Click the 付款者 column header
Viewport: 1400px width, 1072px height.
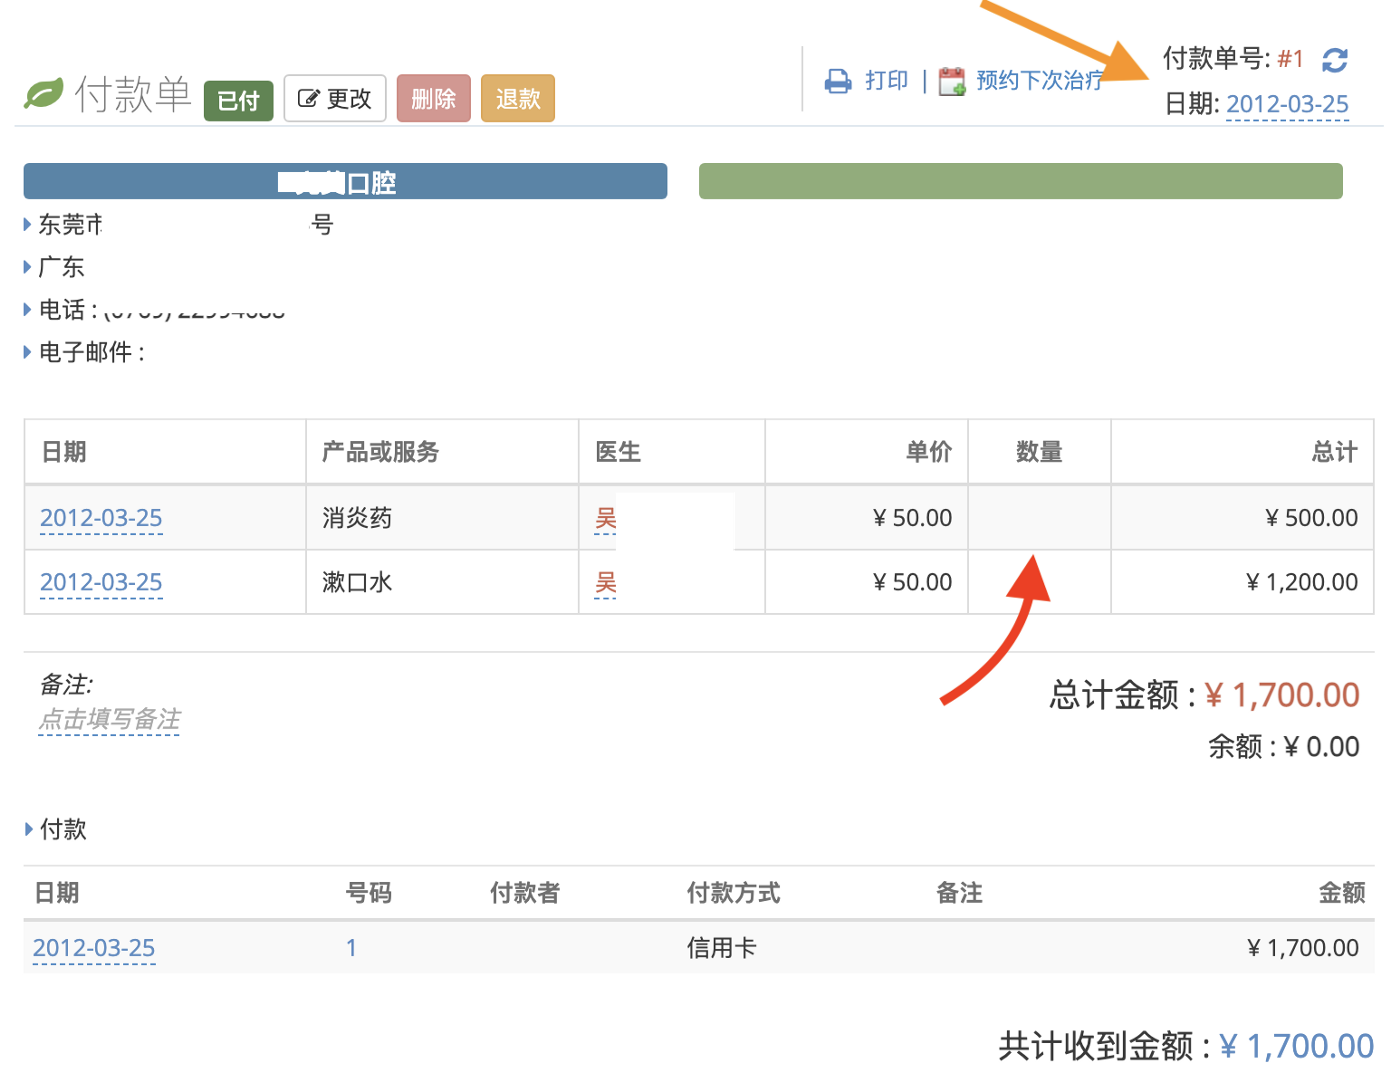click(x=525, y=893)
